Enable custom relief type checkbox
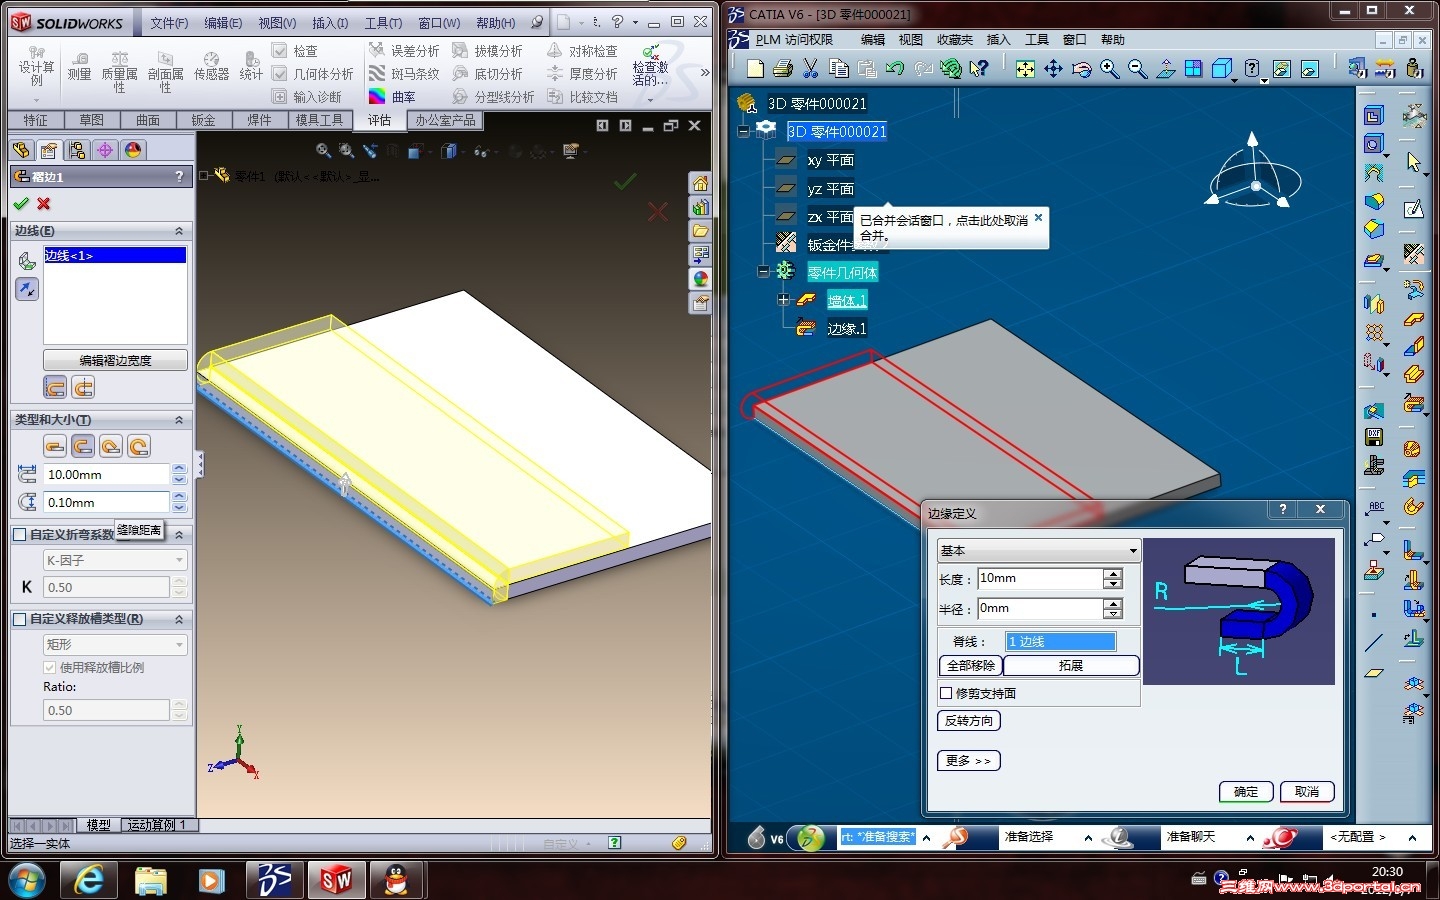This screenshot has width=1440, height=900. [x=19, y=619]
